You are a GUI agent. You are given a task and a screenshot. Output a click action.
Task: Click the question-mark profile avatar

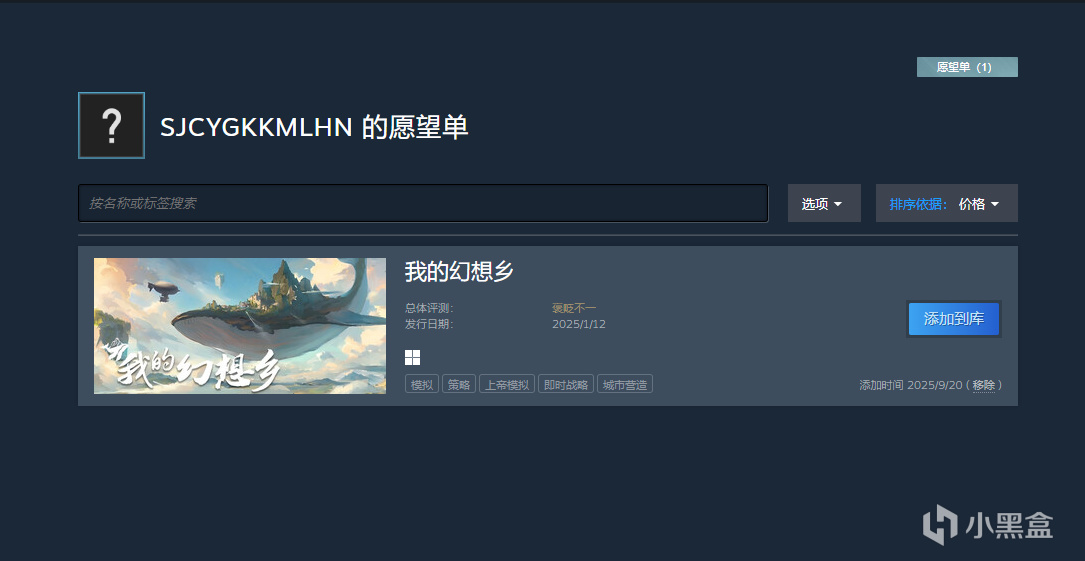111,125
